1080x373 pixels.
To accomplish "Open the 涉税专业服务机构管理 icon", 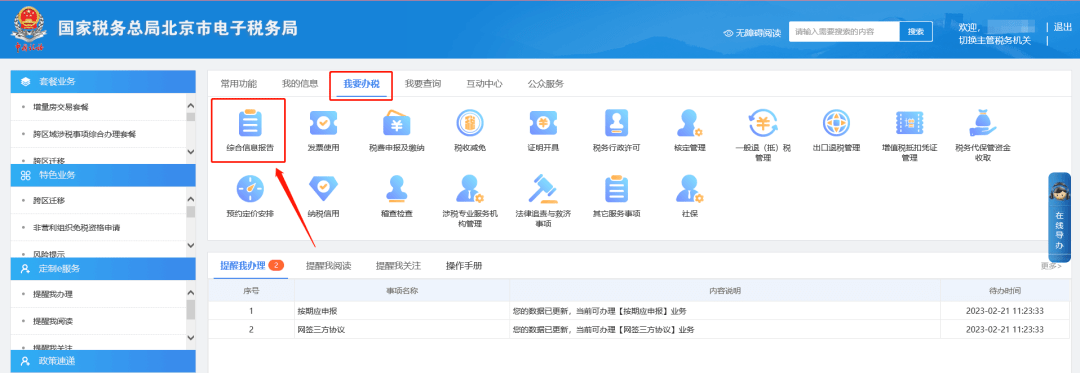I will coord(470,190).
